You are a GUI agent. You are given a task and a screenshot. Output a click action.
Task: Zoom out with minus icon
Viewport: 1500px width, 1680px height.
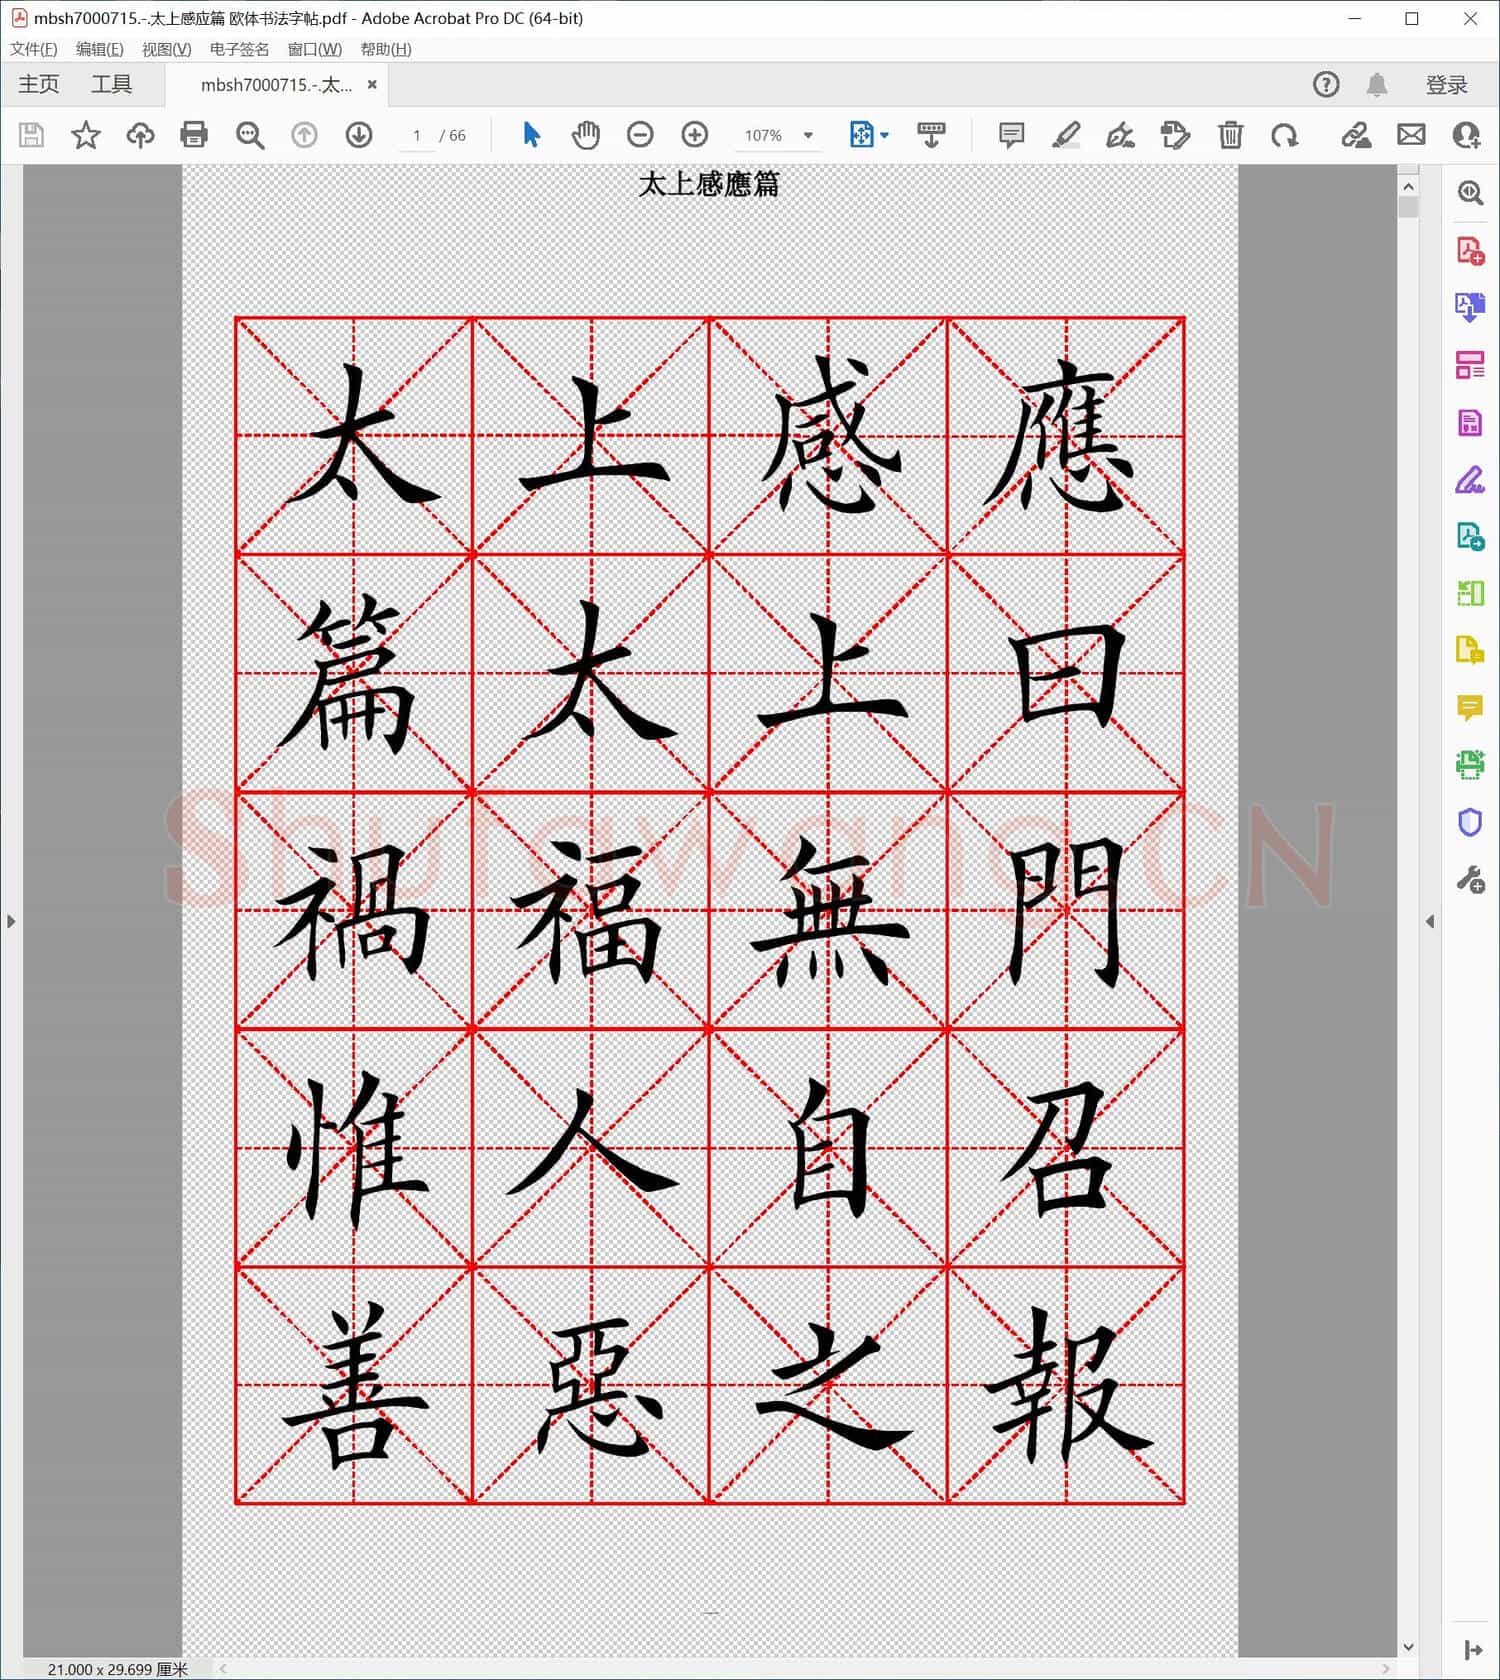click(640, 135)
